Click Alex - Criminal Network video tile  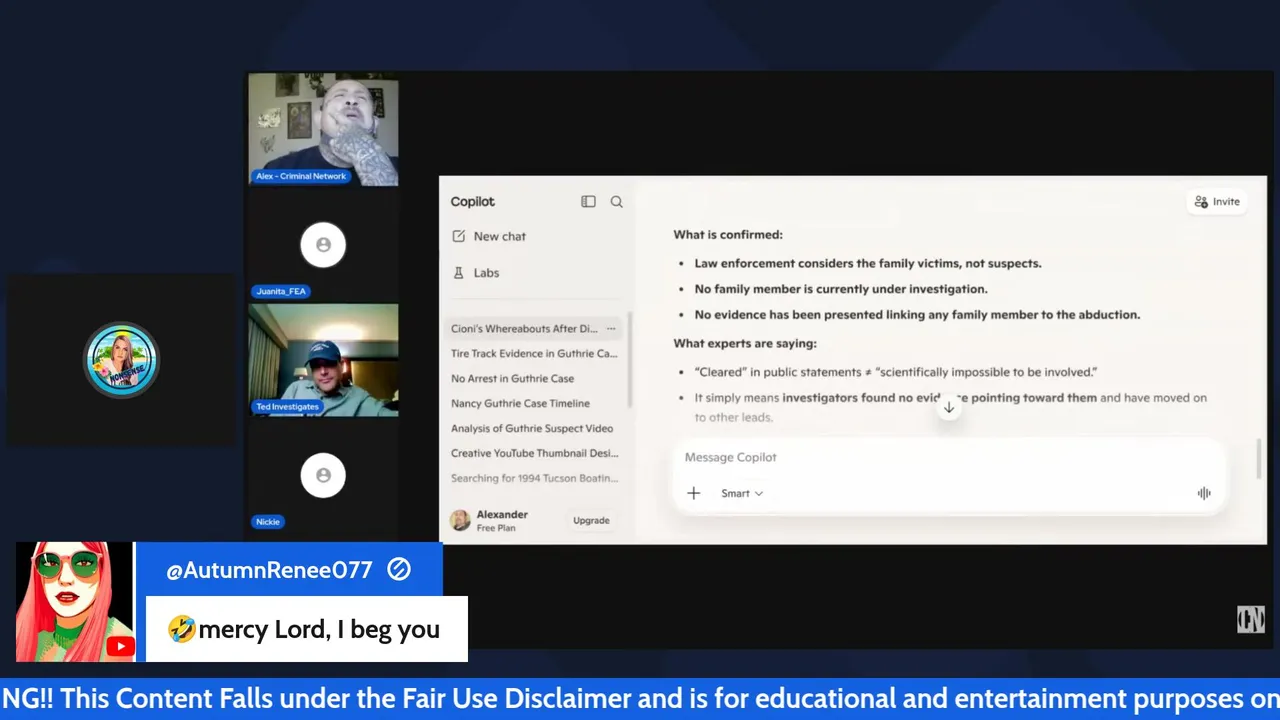[x=323, y=129]
